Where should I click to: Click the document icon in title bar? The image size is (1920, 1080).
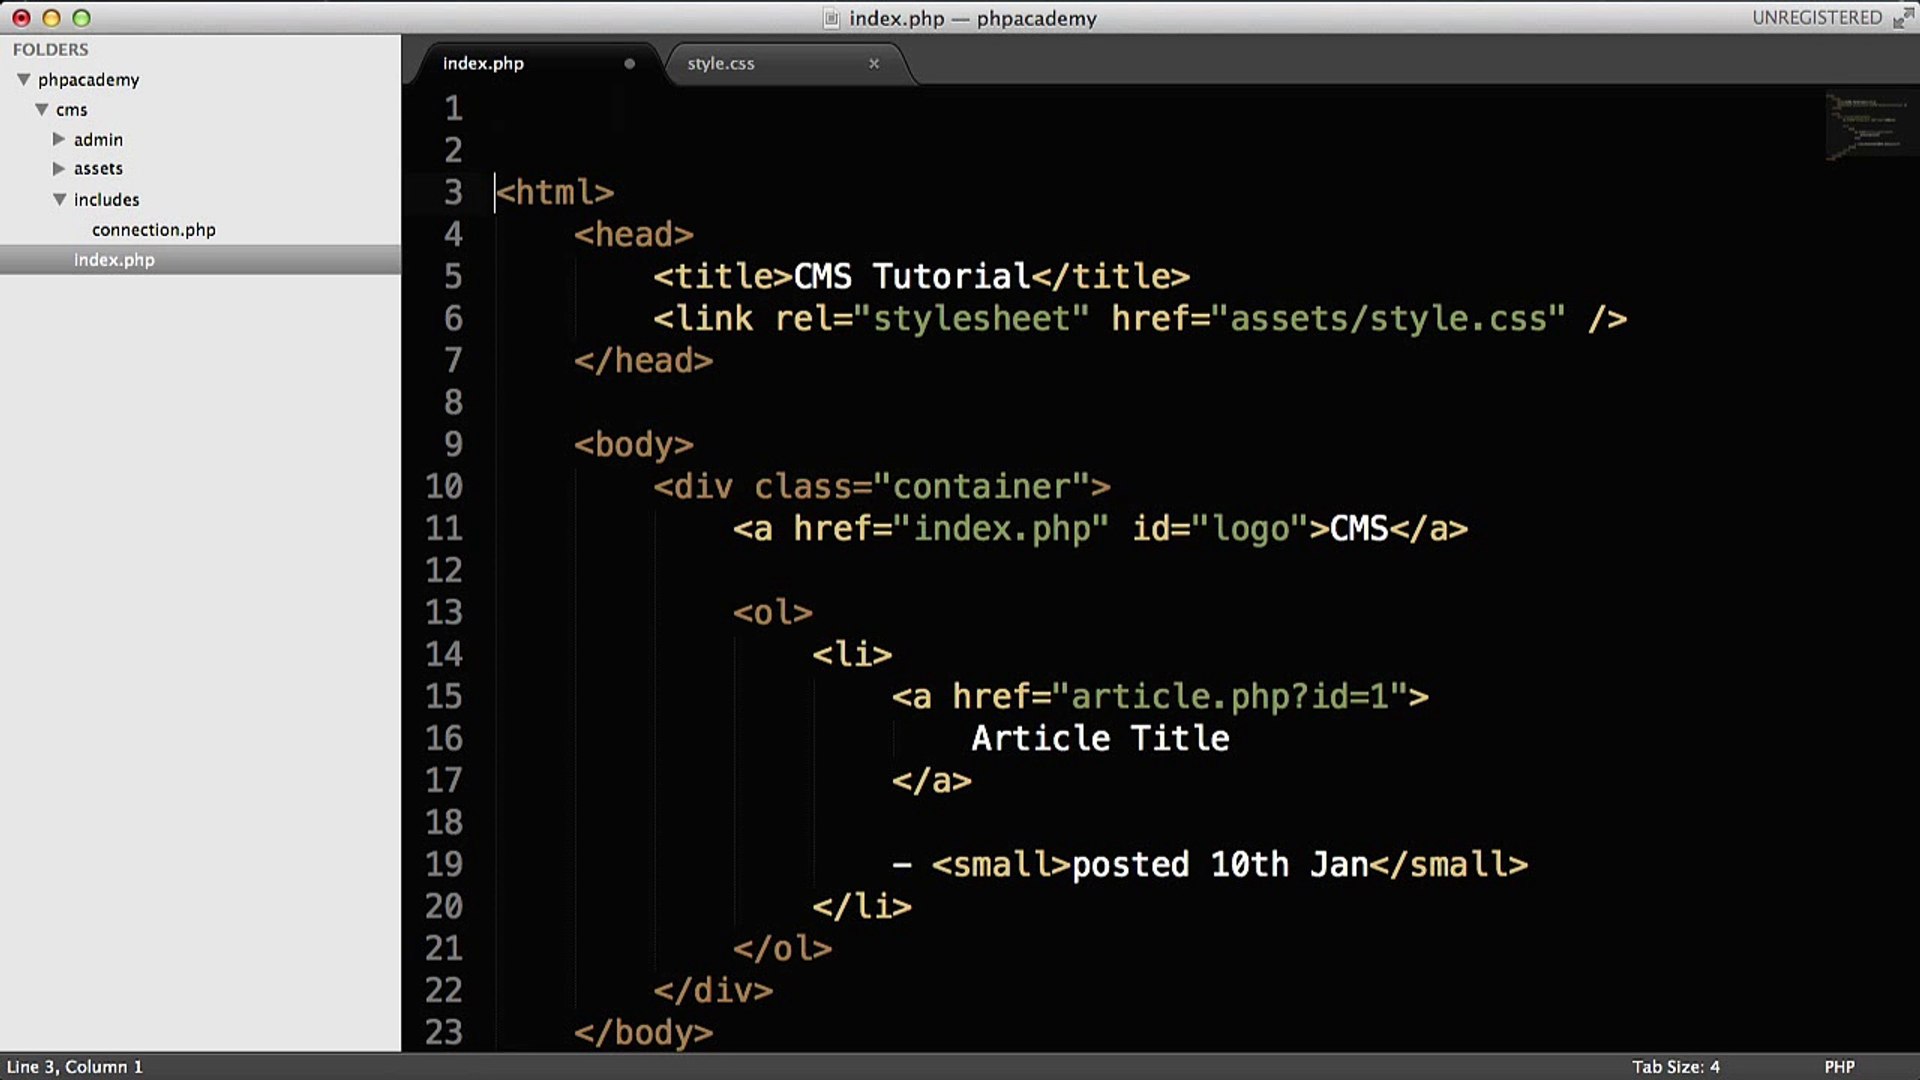point(831,18)
